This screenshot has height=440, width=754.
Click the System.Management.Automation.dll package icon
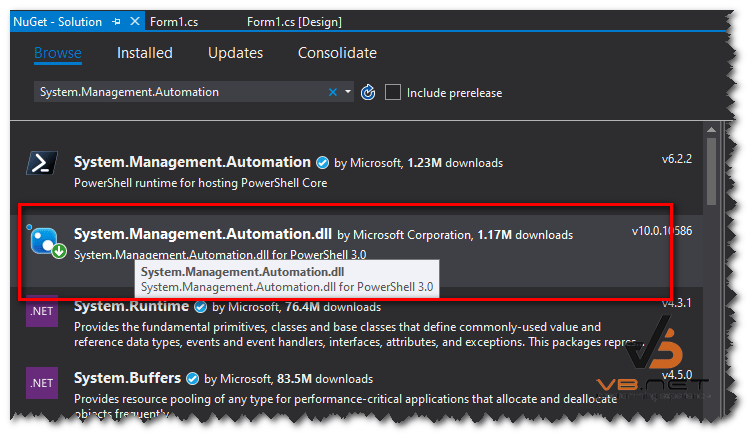[47, 241]
